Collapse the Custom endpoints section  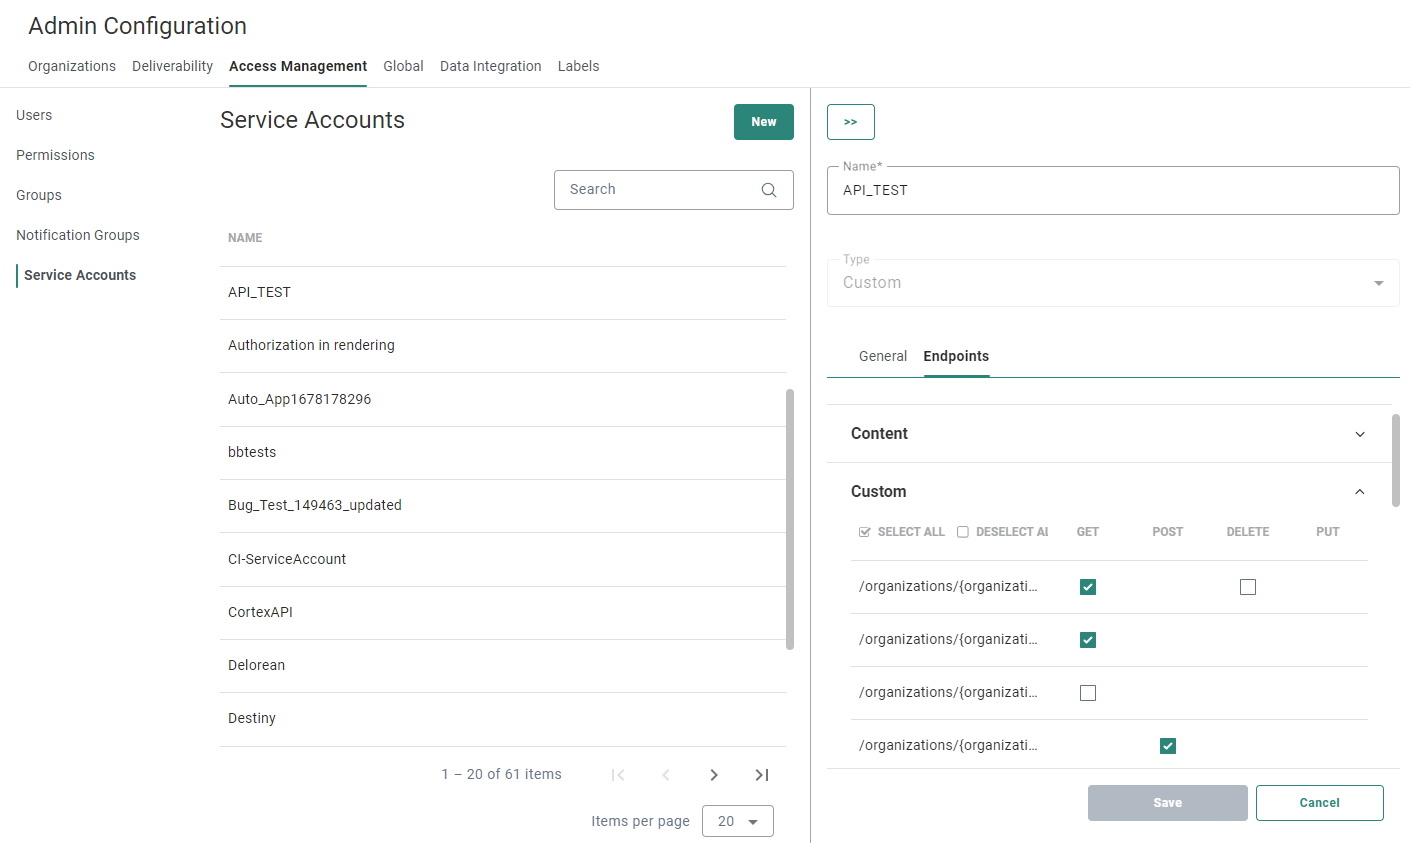[1359, 492]
